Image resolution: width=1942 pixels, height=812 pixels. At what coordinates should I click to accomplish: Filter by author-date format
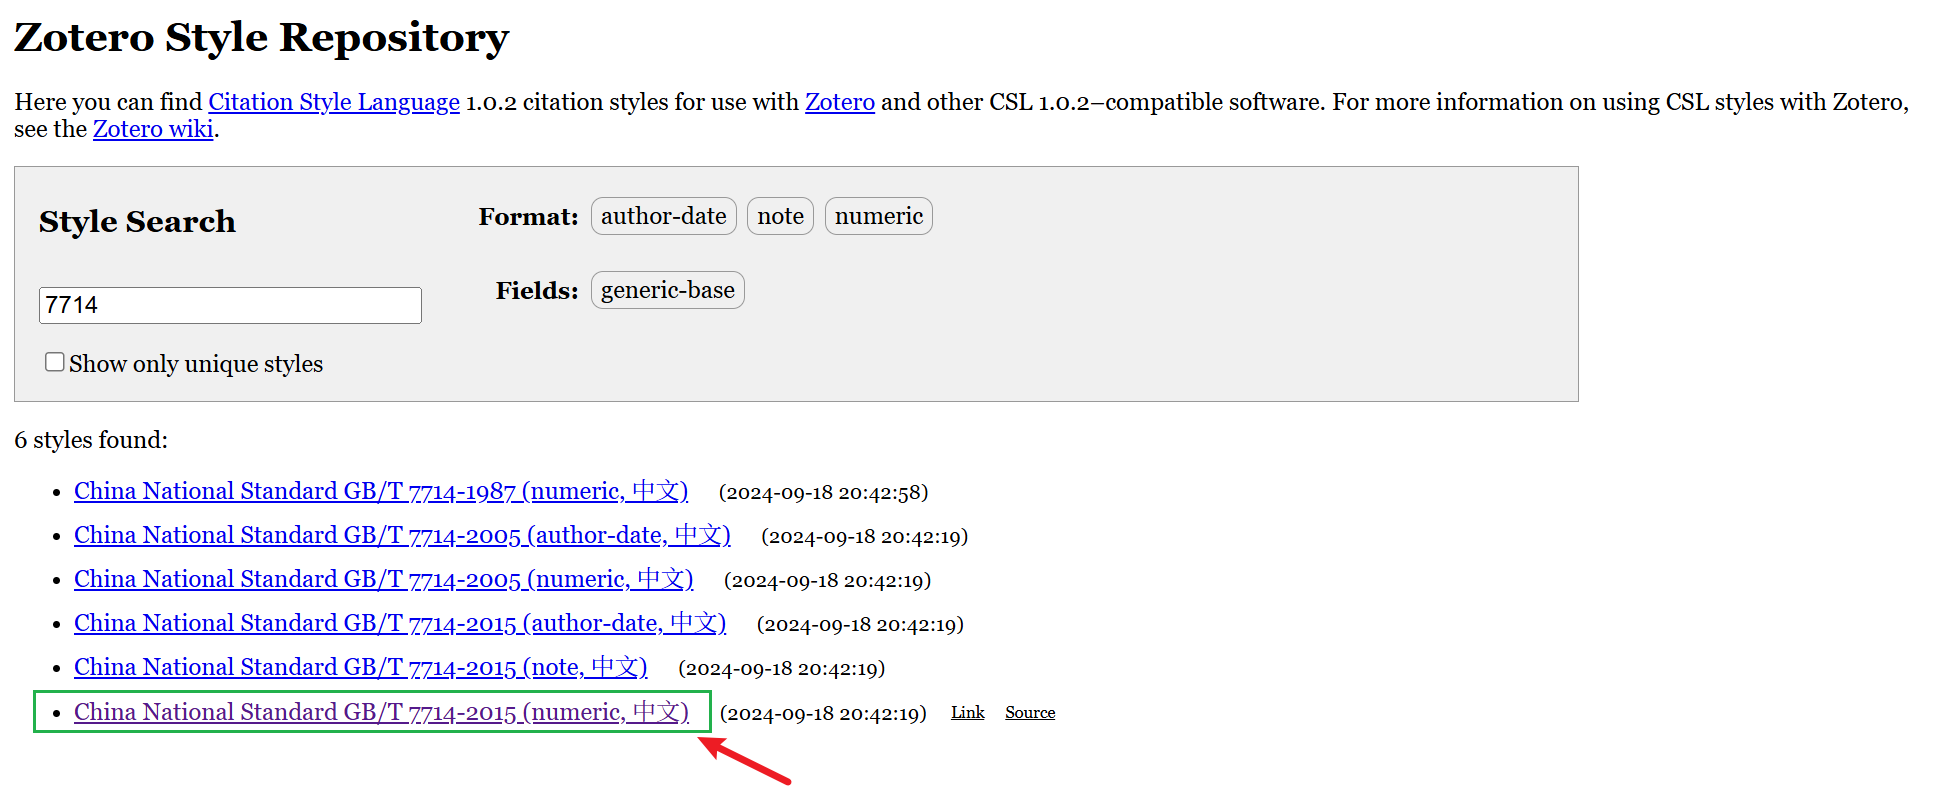coord(664,216)
